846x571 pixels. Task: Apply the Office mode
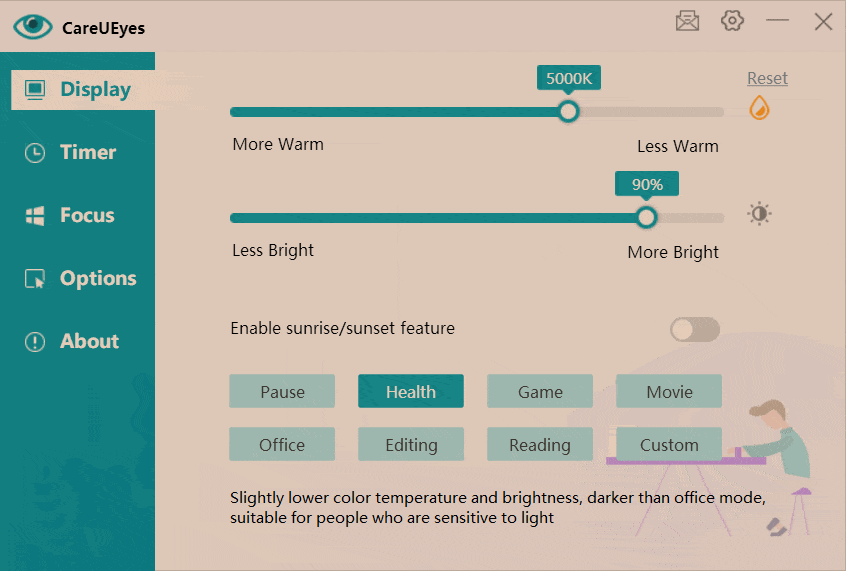pyautogui.click(x=282, y=444)
